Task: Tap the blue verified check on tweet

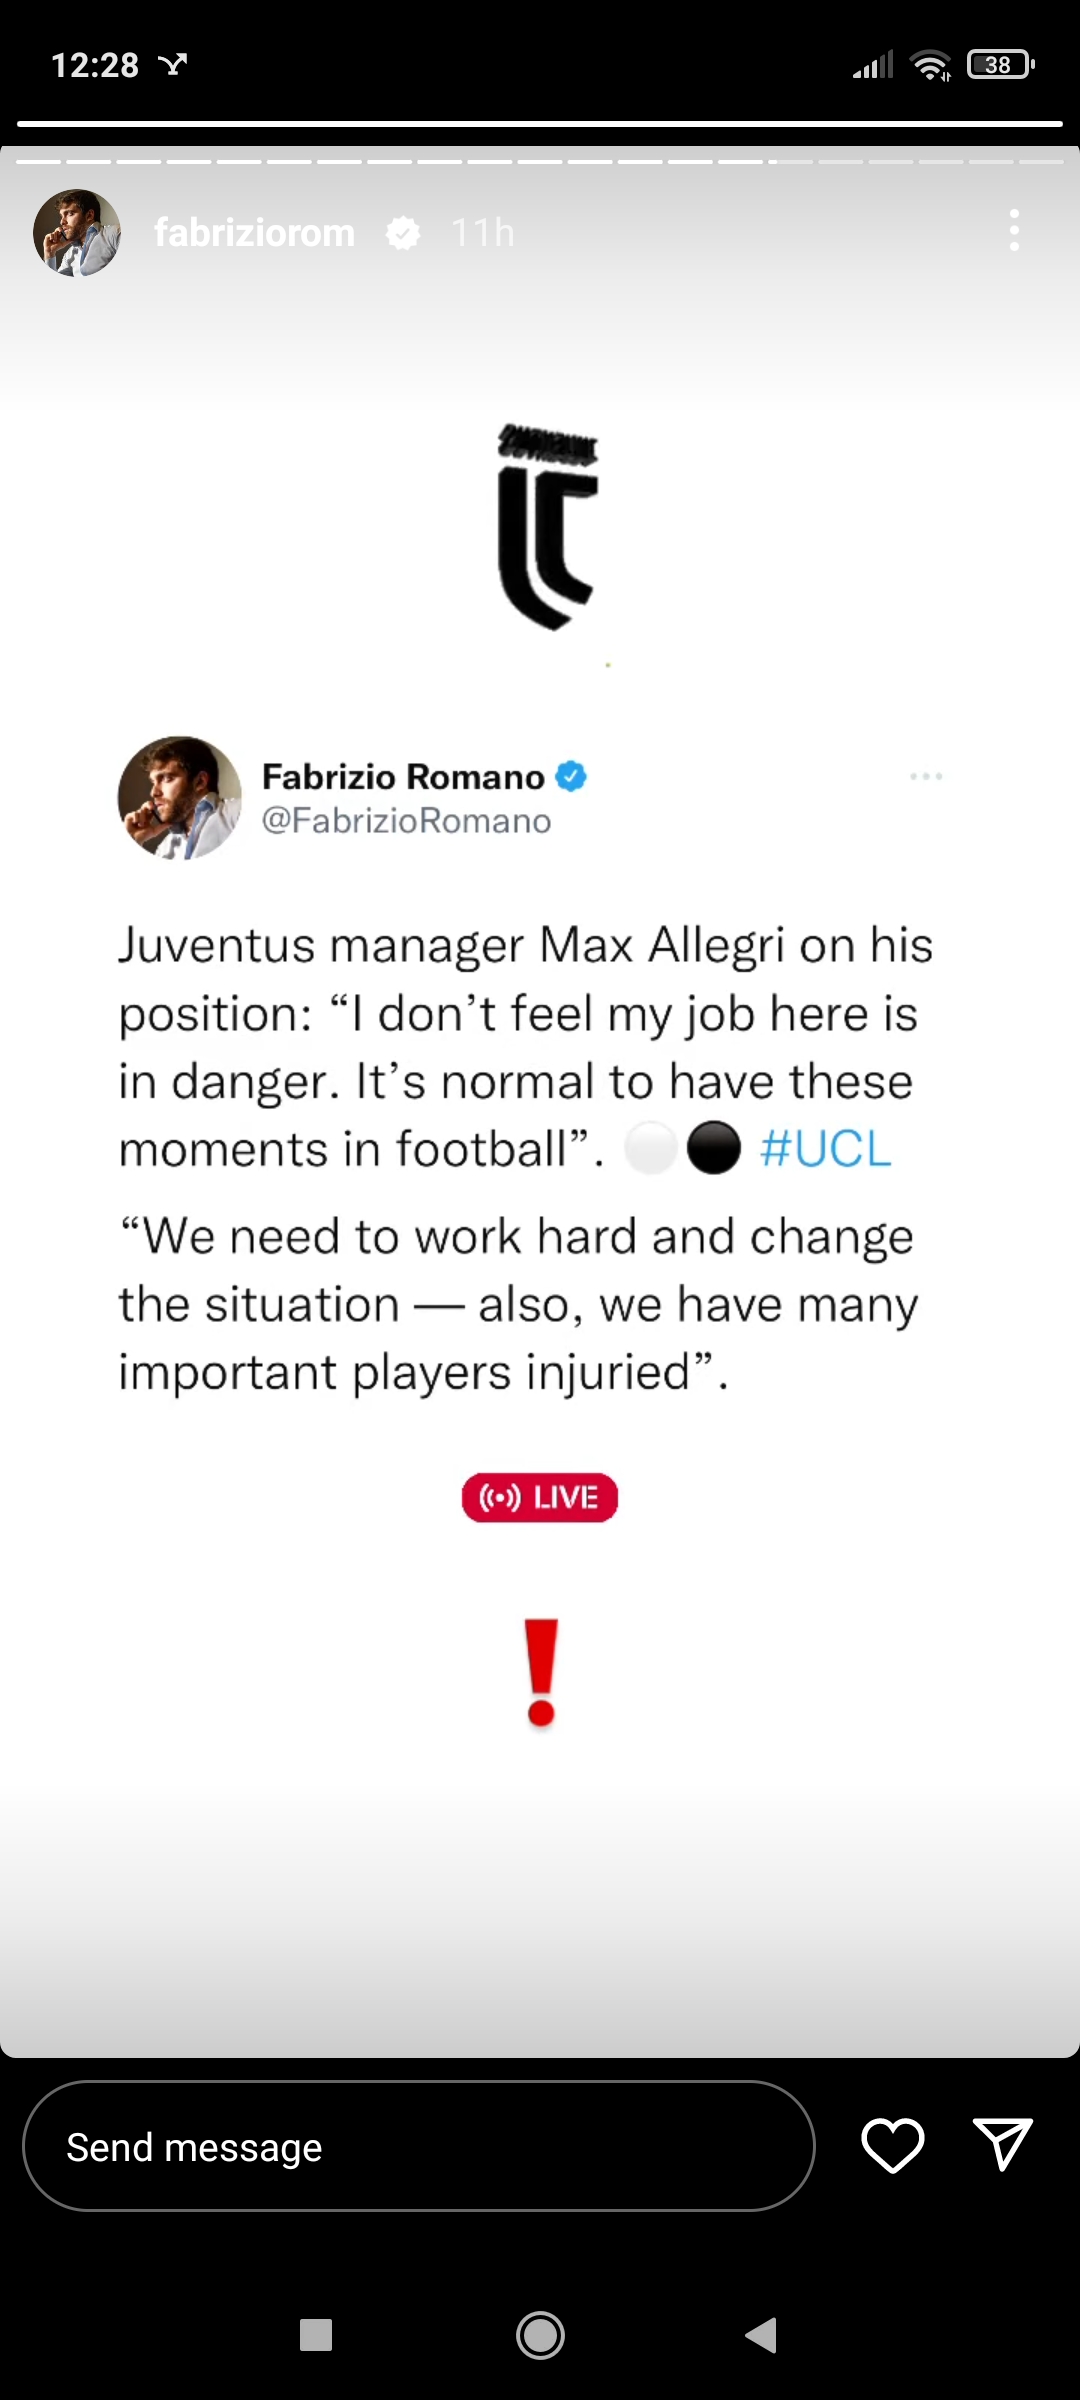Action: point(571,776)
